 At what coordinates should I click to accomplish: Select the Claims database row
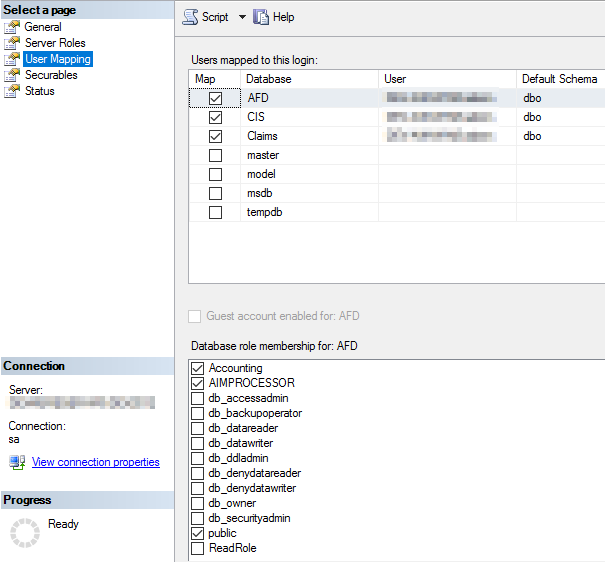262,136
